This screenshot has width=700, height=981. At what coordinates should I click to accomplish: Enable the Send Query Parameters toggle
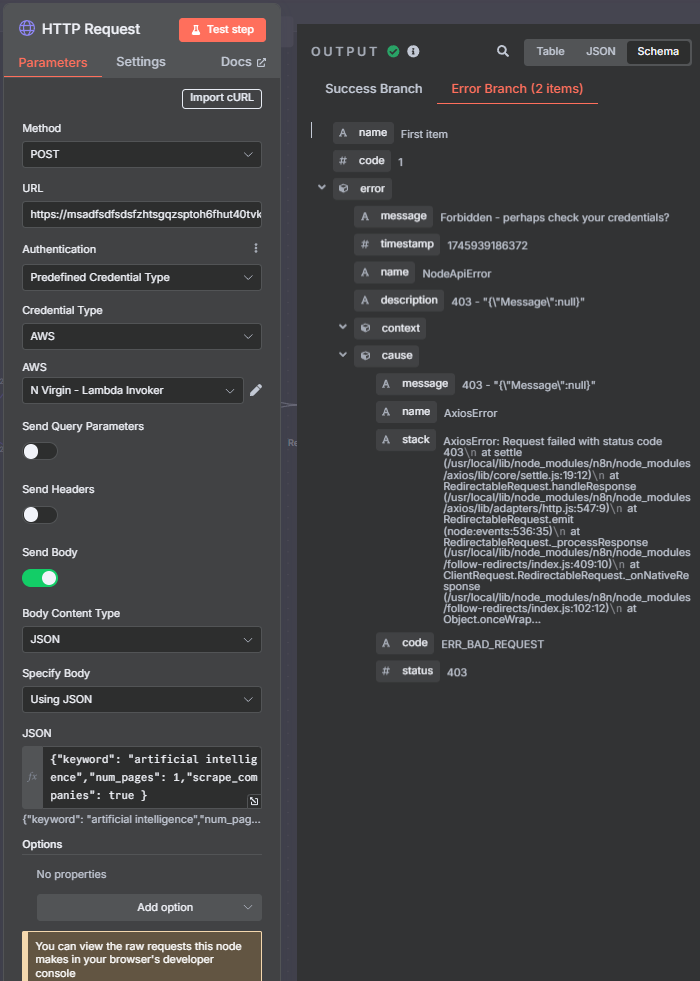40,452
